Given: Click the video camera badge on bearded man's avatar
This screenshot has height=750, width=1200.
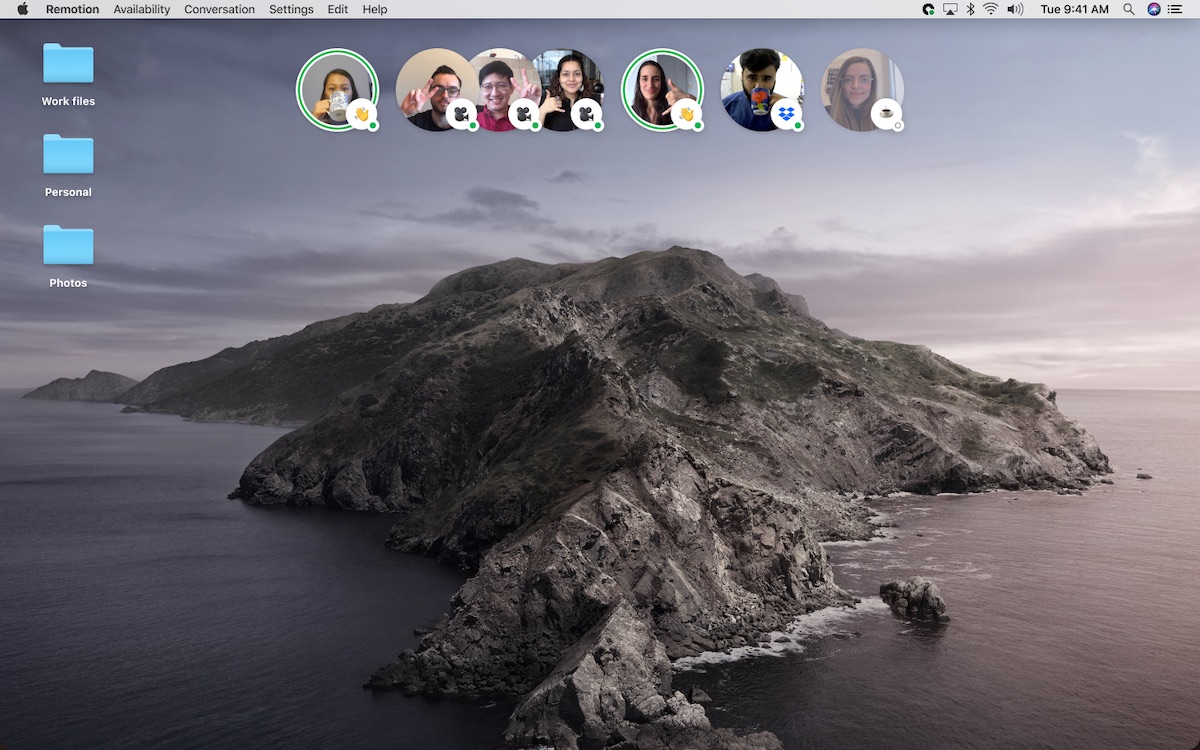Looking at the screenshot, I should point(461,114).
